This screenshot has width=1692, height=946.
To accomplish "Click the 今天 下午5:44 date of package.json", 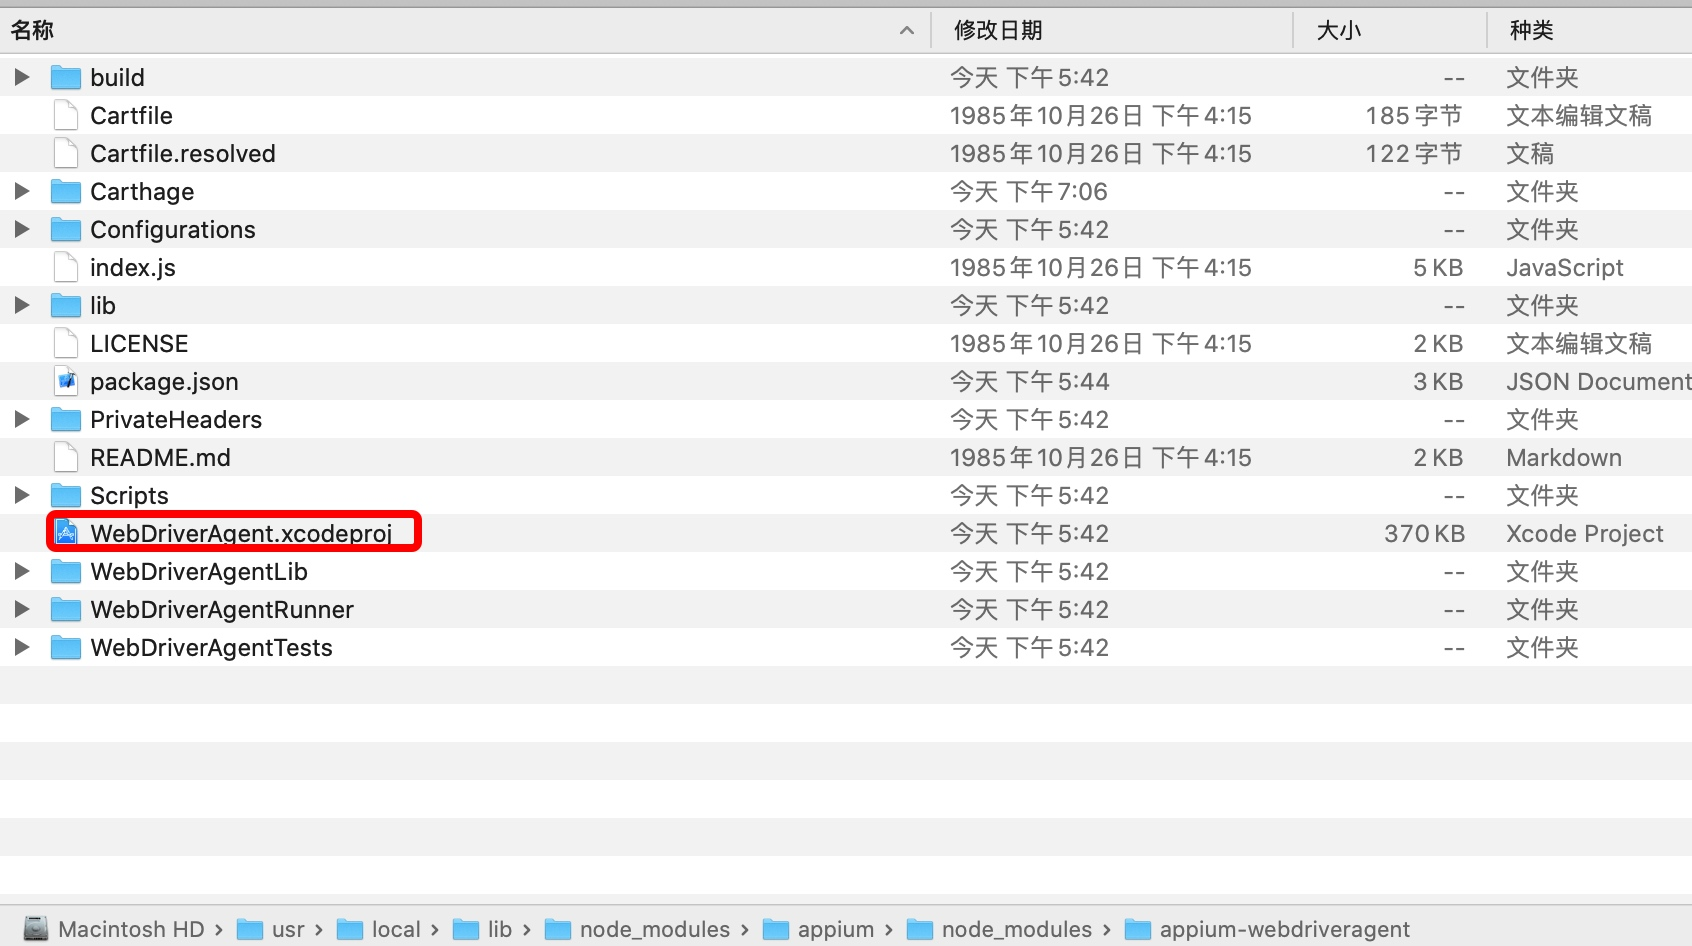I will [x=1029, y=381].
